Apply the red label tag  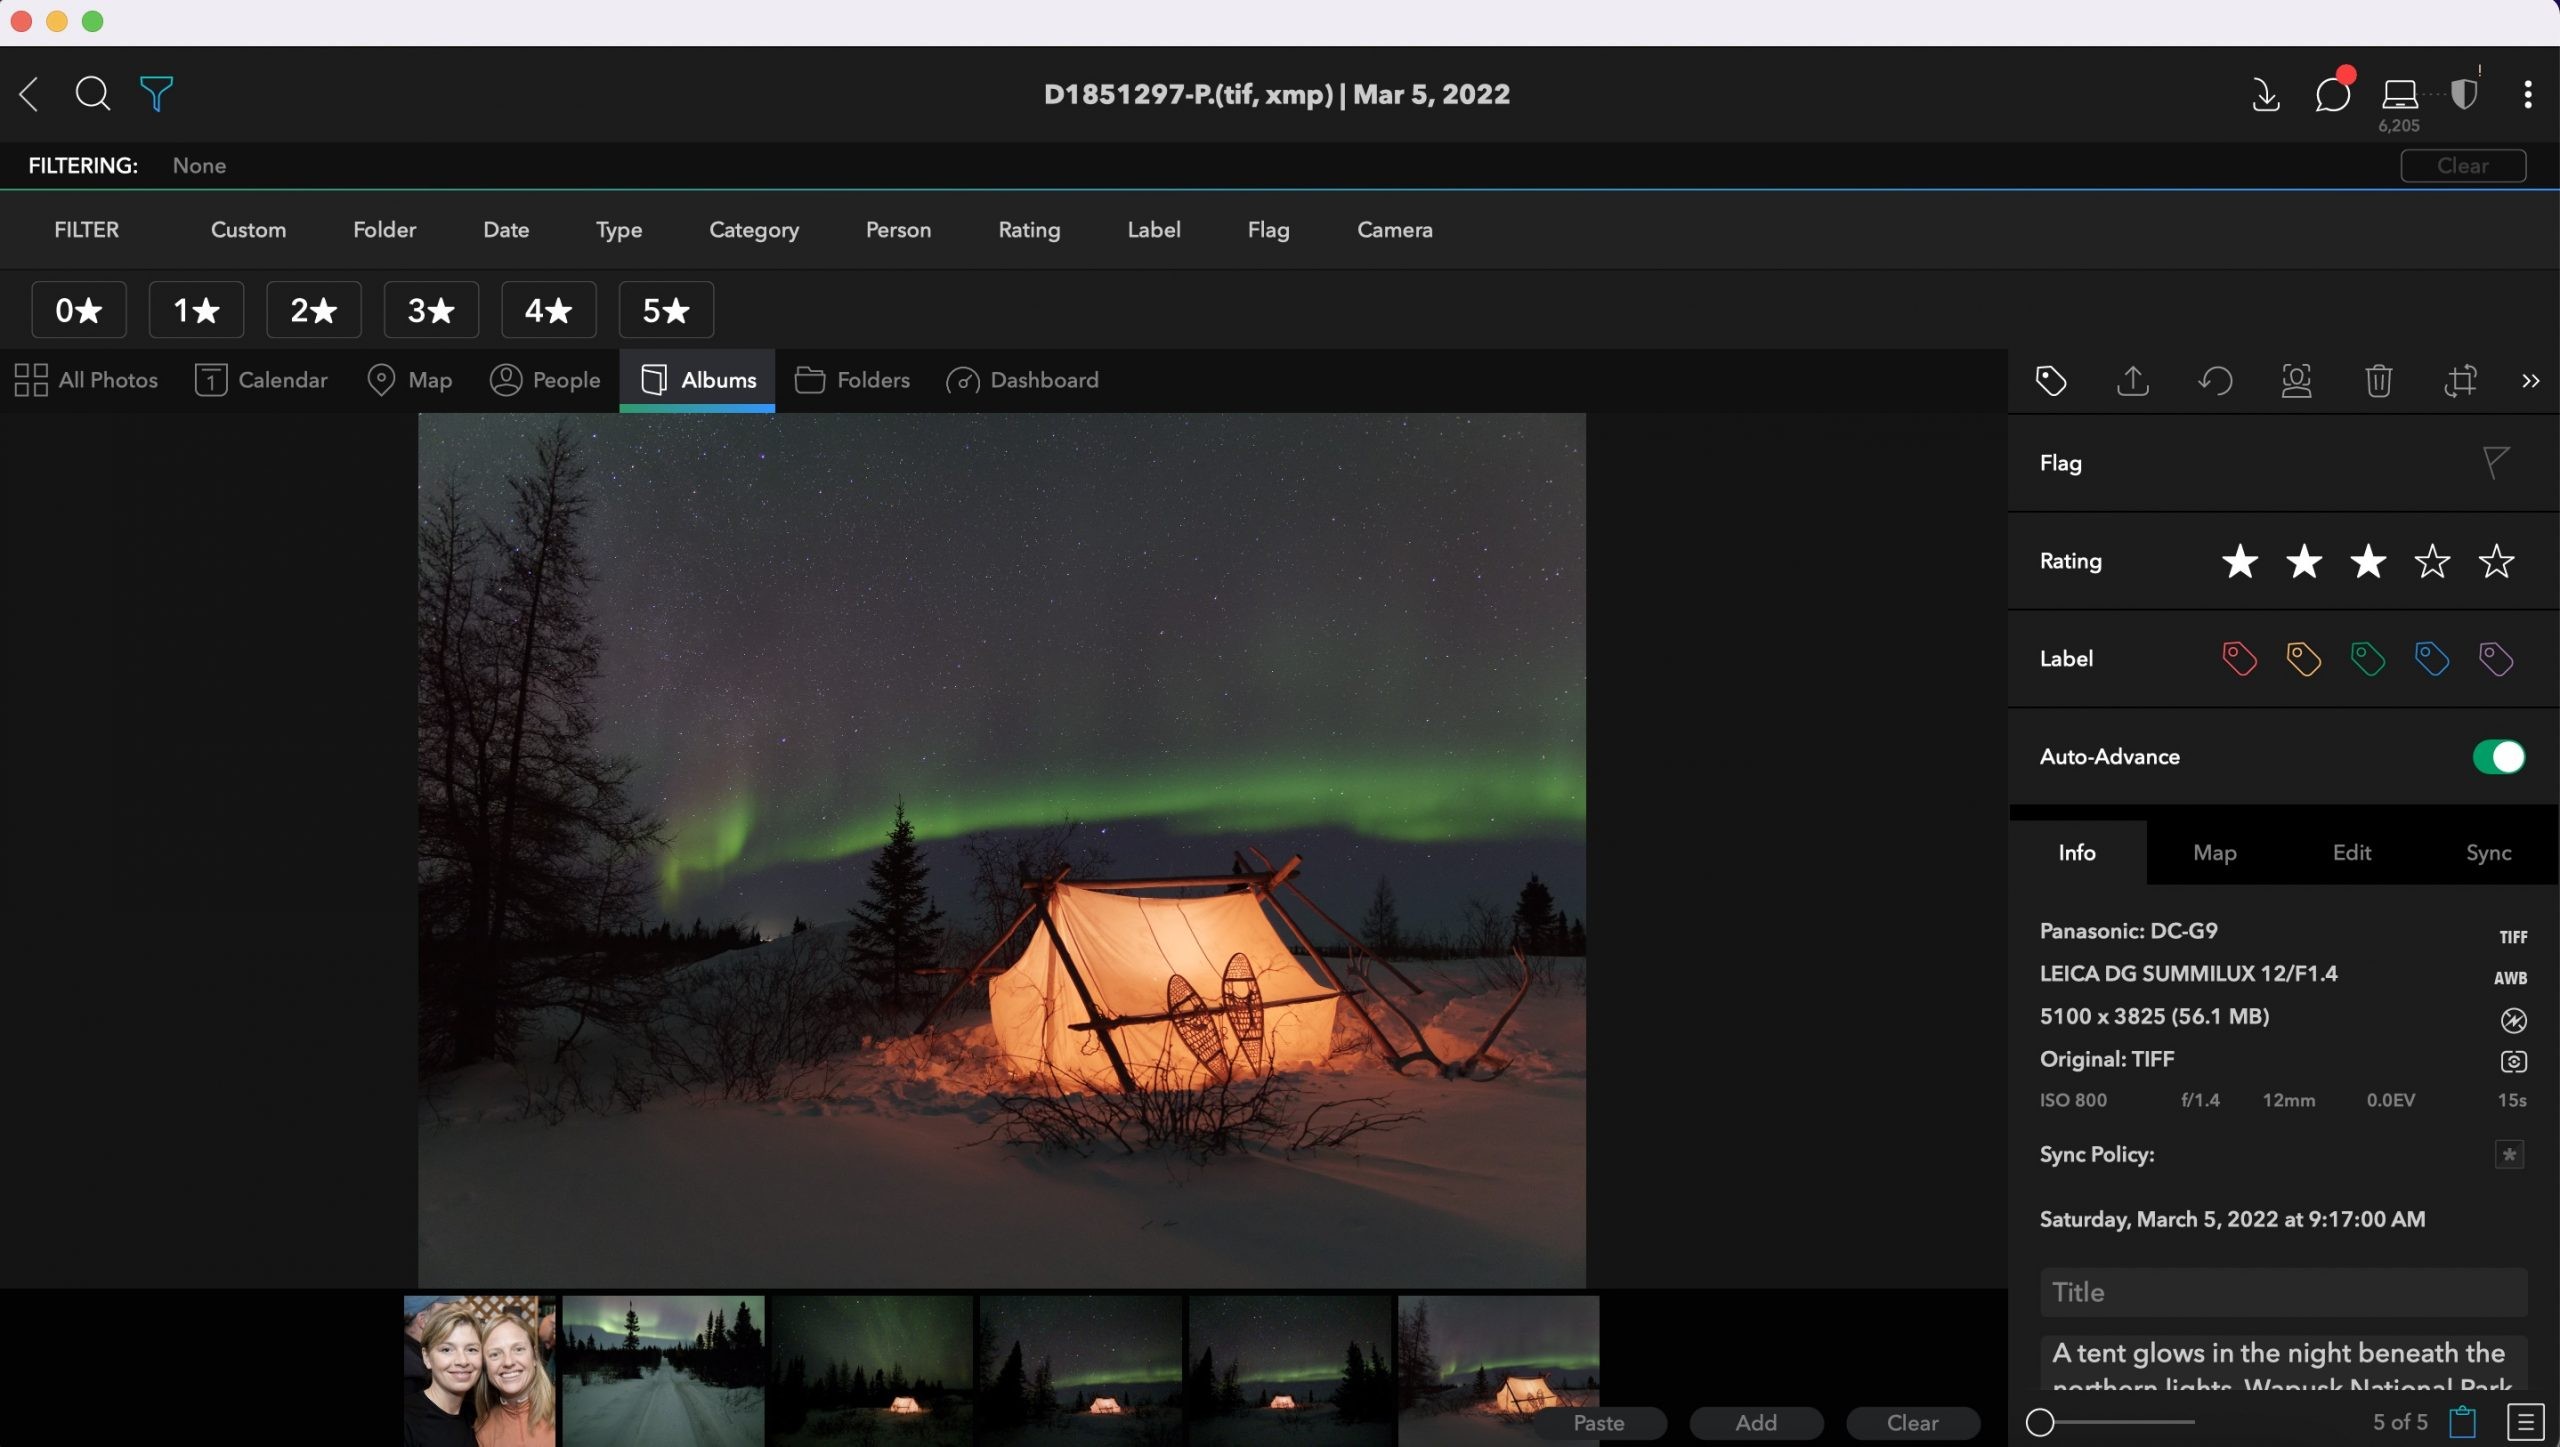point(2239,659)
